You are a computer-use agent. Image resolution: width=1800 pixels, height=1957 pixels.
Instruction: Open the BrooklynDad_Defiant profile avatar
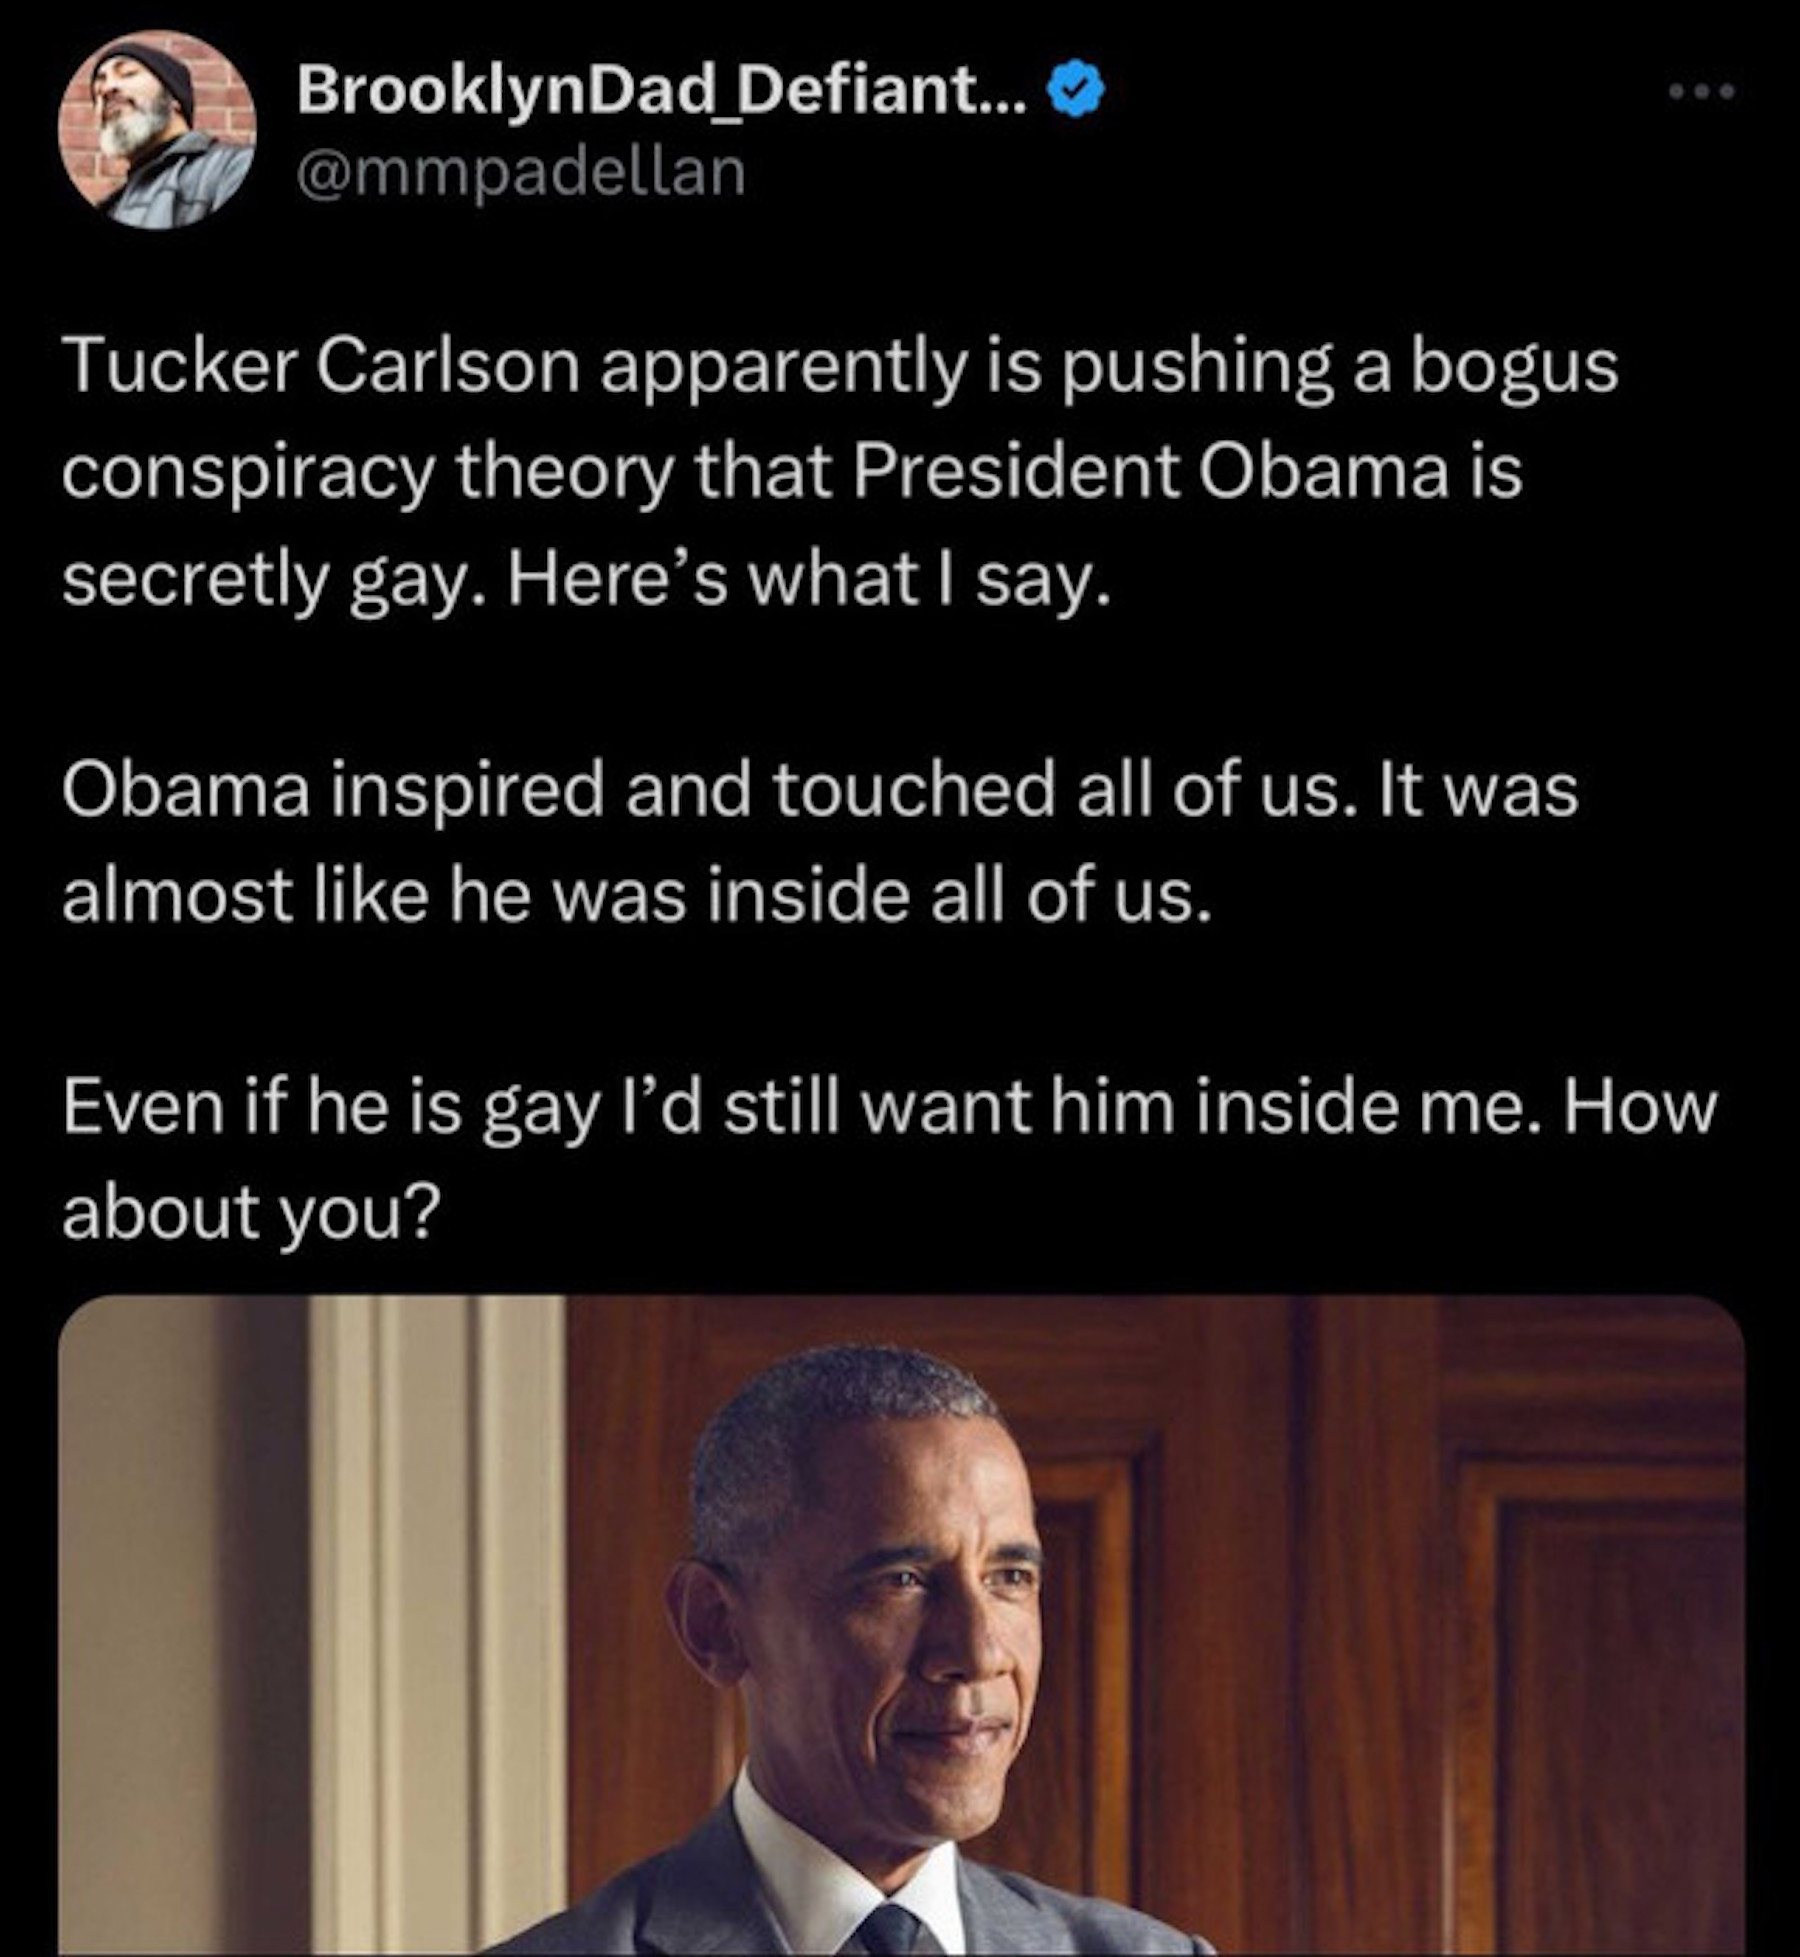(x=157, y=130)
